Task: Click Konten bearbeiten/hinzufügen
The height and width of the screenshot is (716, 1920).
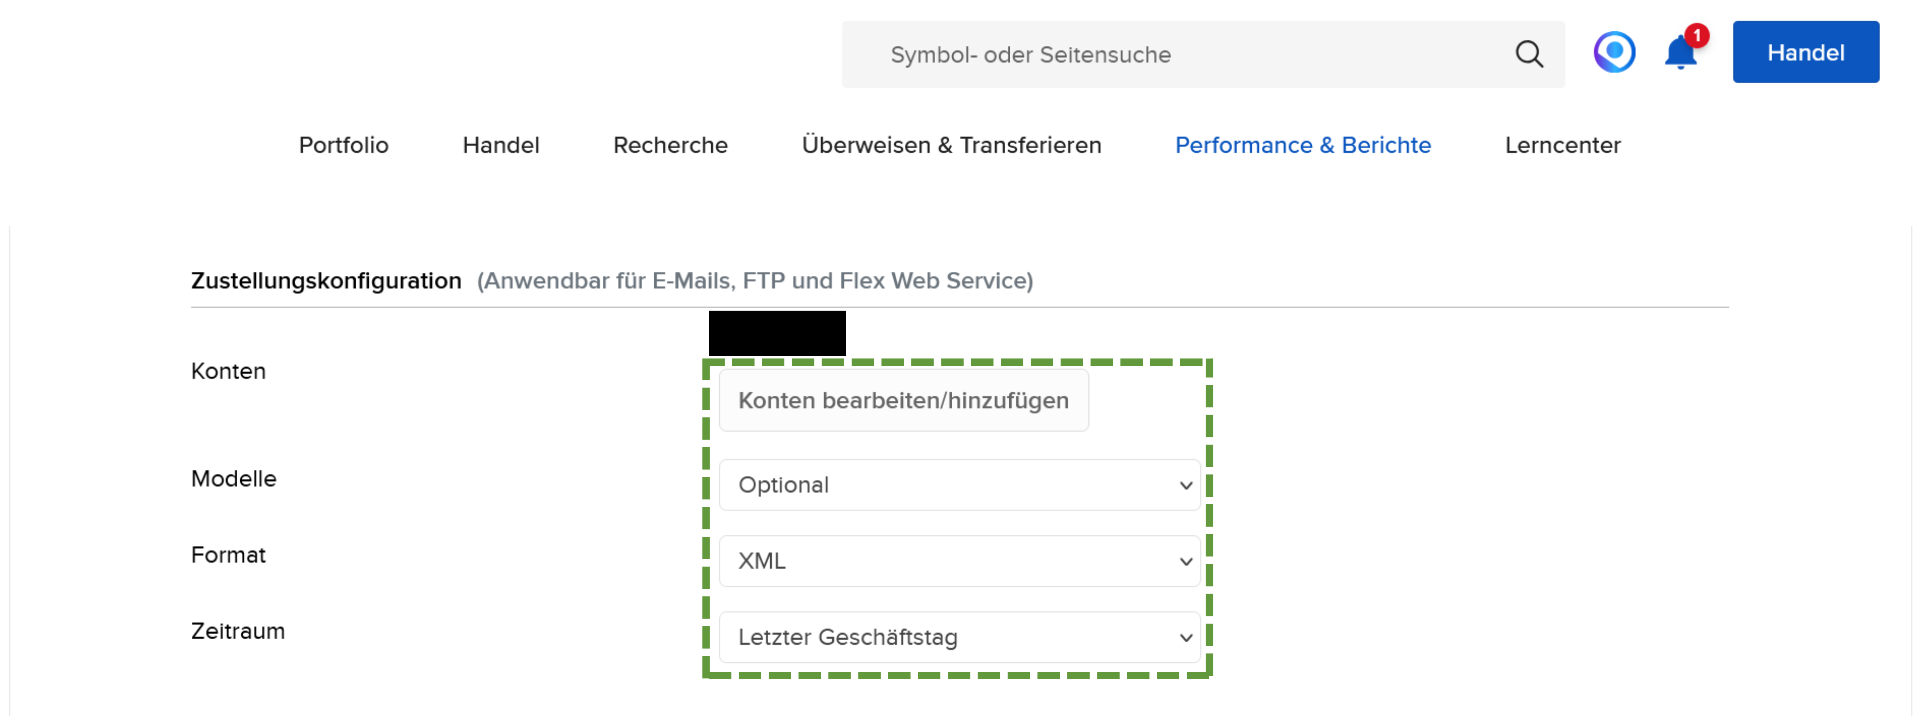Action: (903, 400)
